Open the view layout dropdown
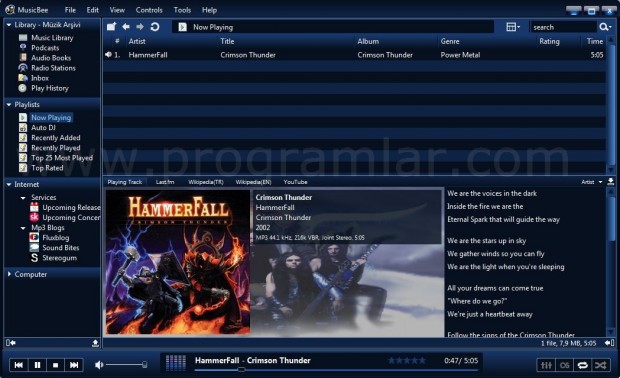Screen dimensions: 620x378 (513, 27)
